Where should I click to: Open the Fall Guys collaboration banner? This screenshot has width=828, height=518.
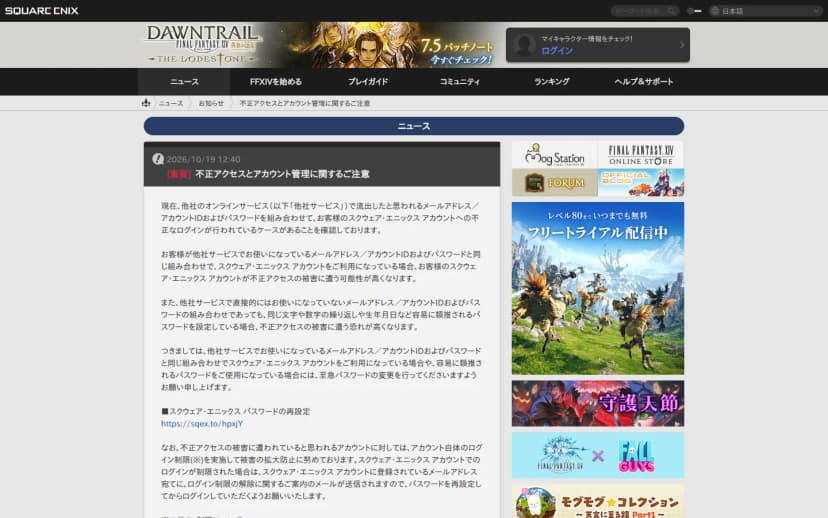(x=598, y=455)
